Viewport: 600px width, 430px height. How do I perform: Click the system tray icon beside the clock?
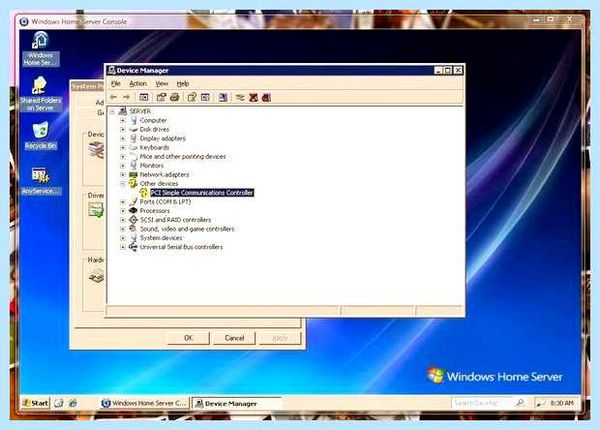pyautogui.click(x=541, y=403)
